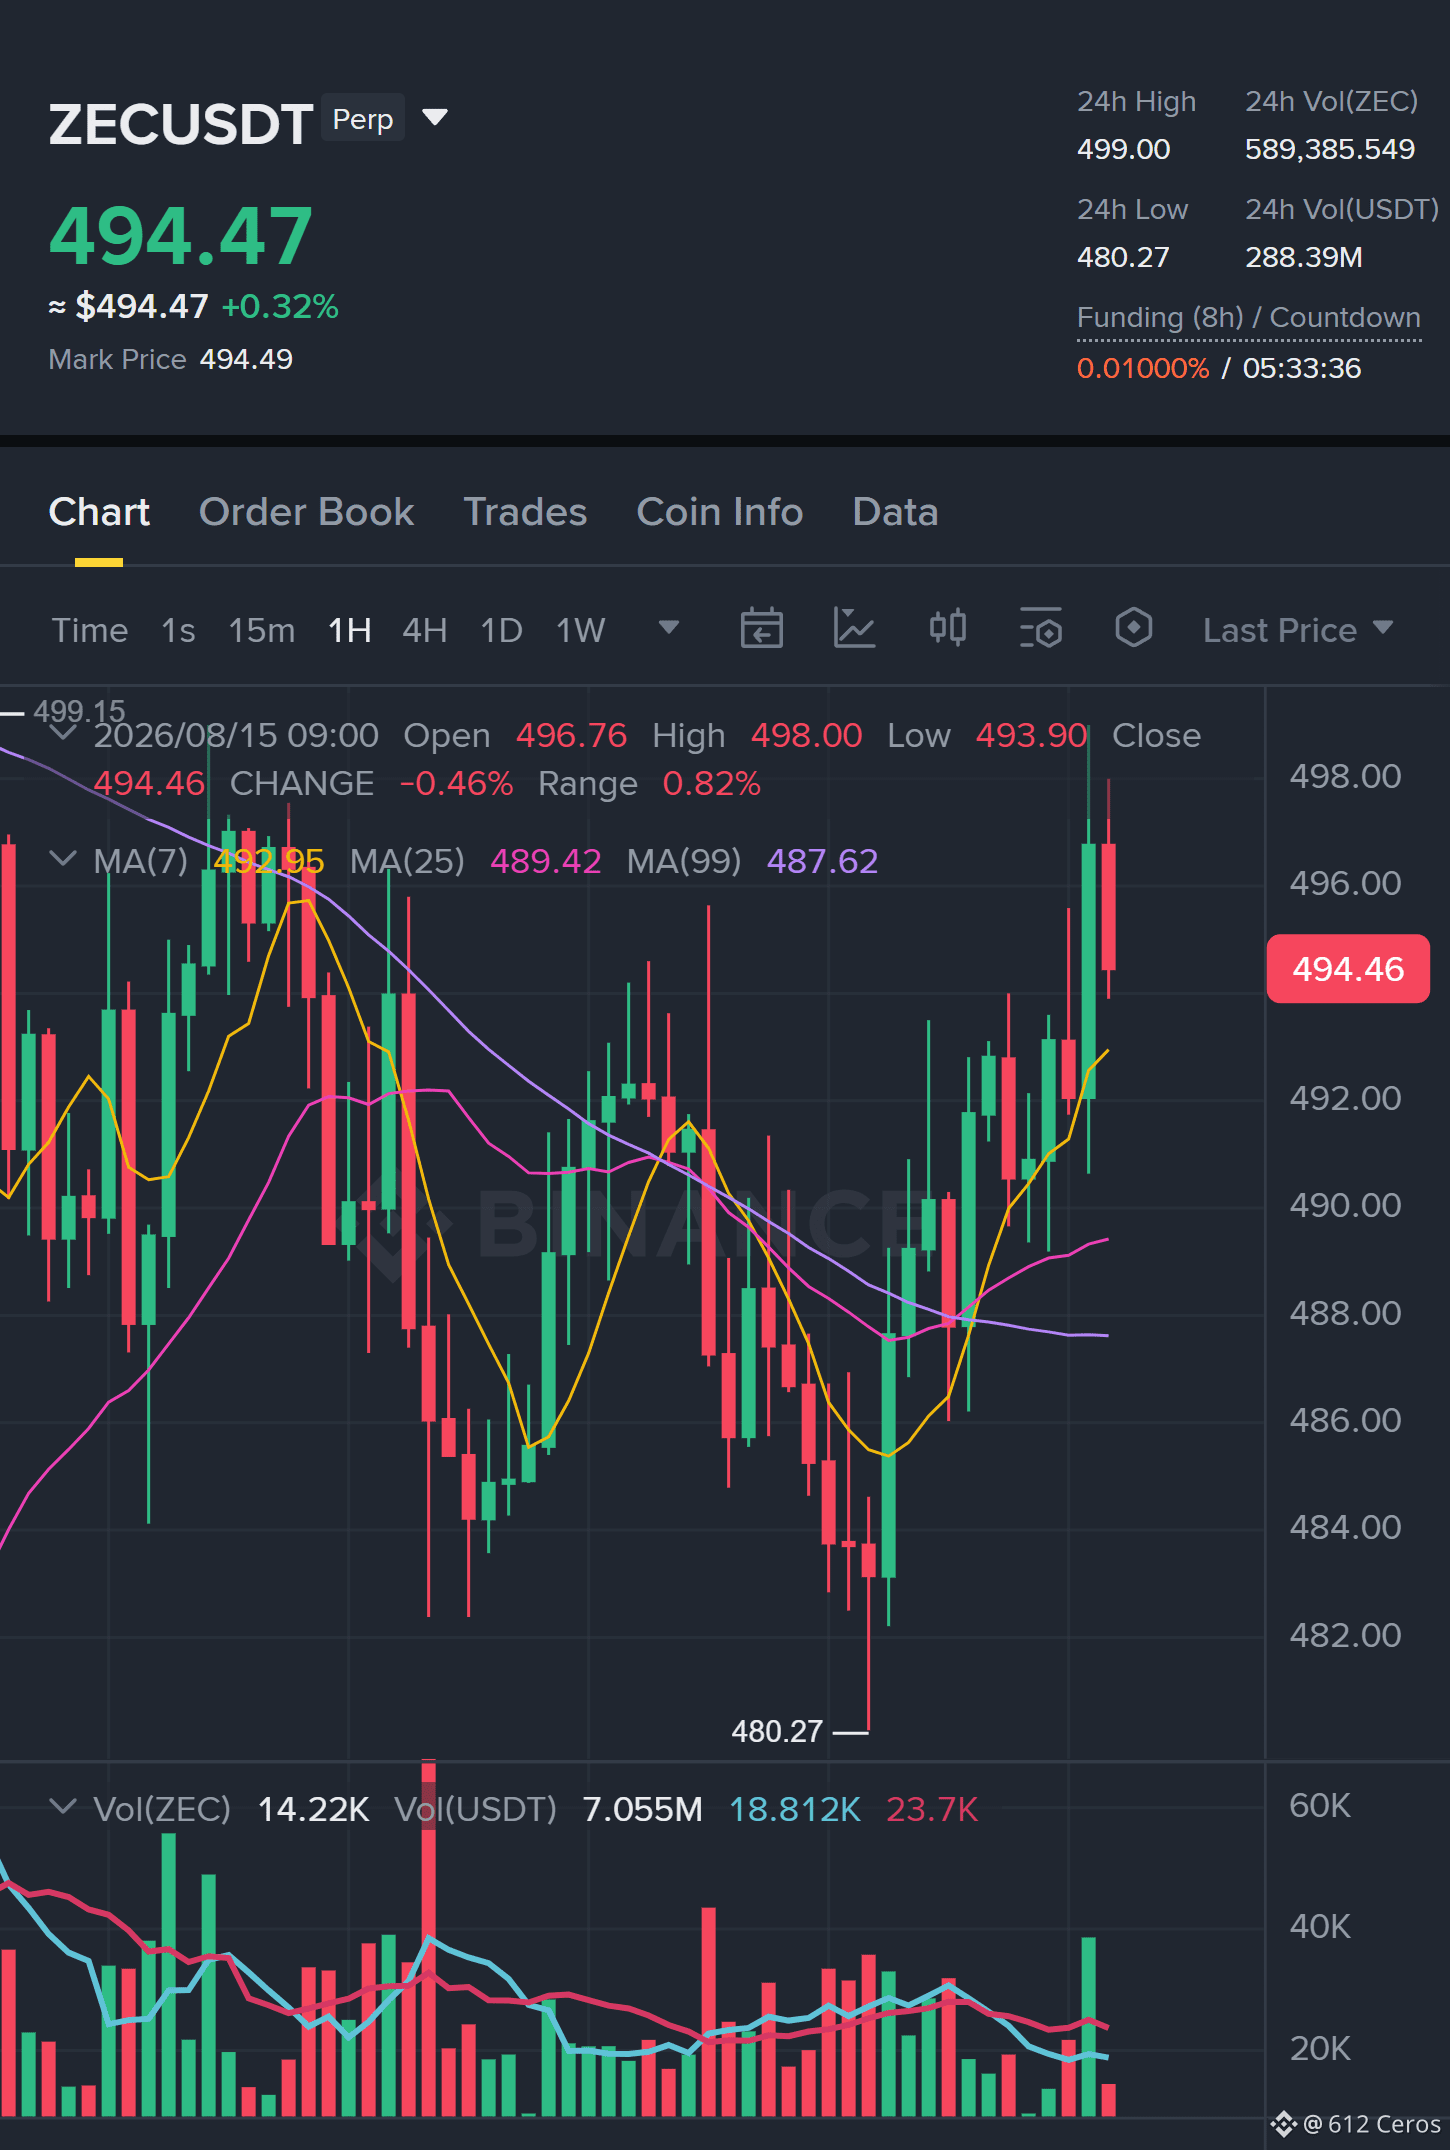Screen dimensions: 1450x2150
Task: Click the CHANGE -0.46% value
Action: 456,784
